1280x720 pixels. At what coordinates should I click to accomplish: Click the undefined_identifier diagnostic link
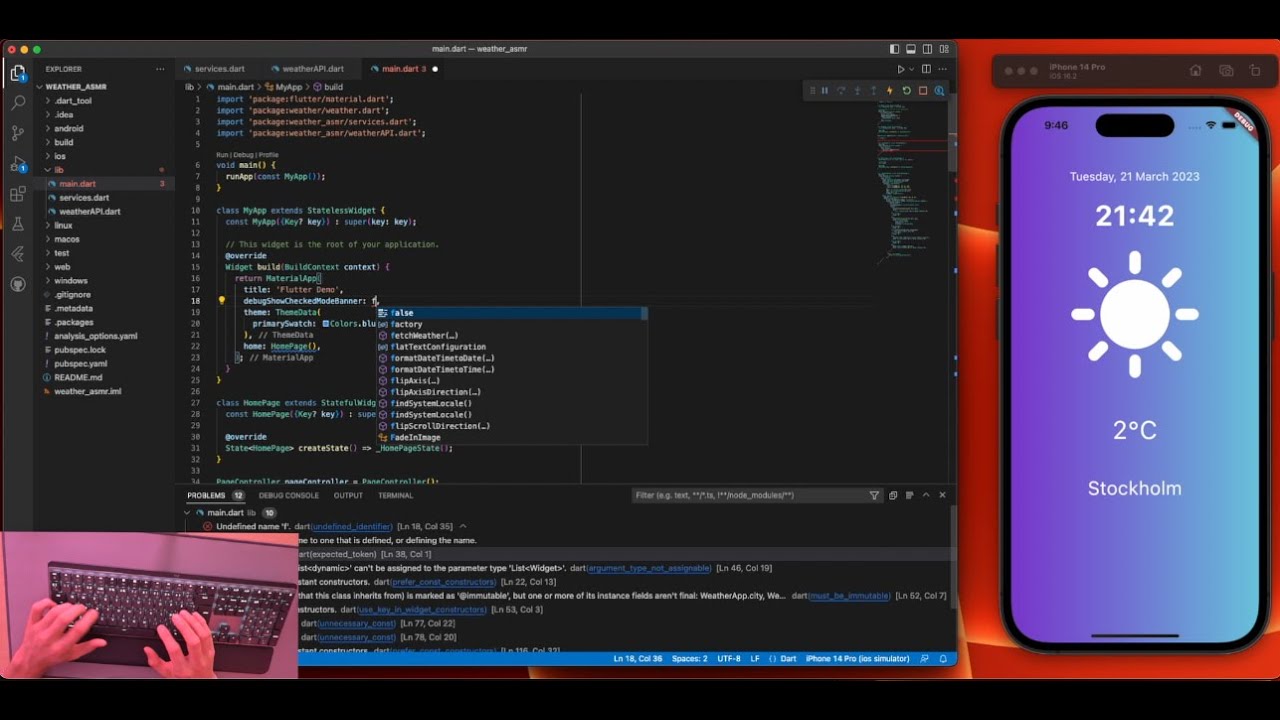point(351,527)
